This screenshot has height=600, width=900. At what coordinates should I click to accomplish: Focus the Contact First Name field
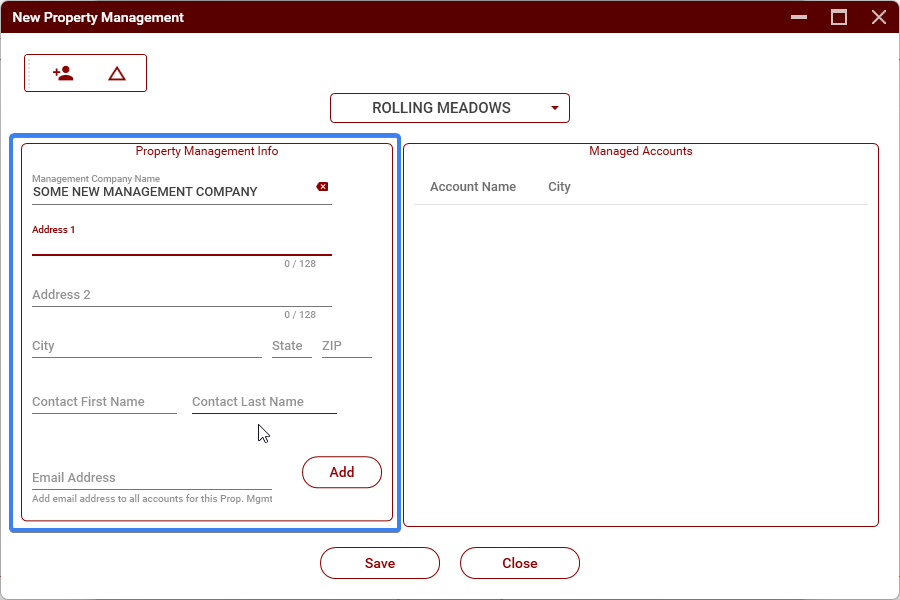(104, 402)
